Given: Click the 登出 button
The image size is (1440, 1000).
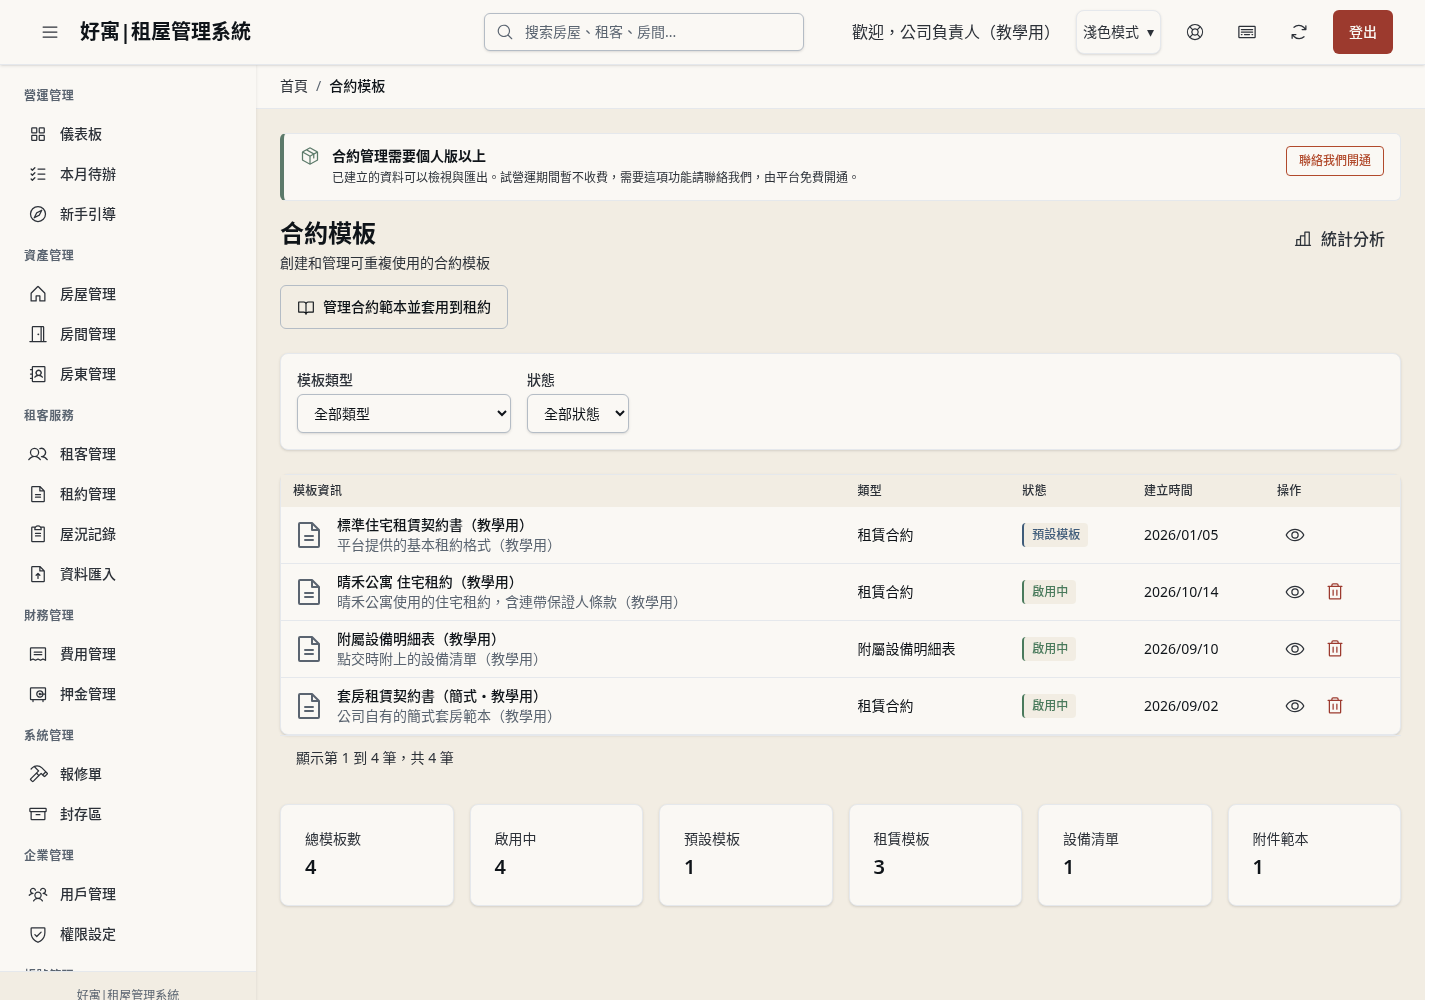Looking at the screenshot, I should coord(1363,32).
